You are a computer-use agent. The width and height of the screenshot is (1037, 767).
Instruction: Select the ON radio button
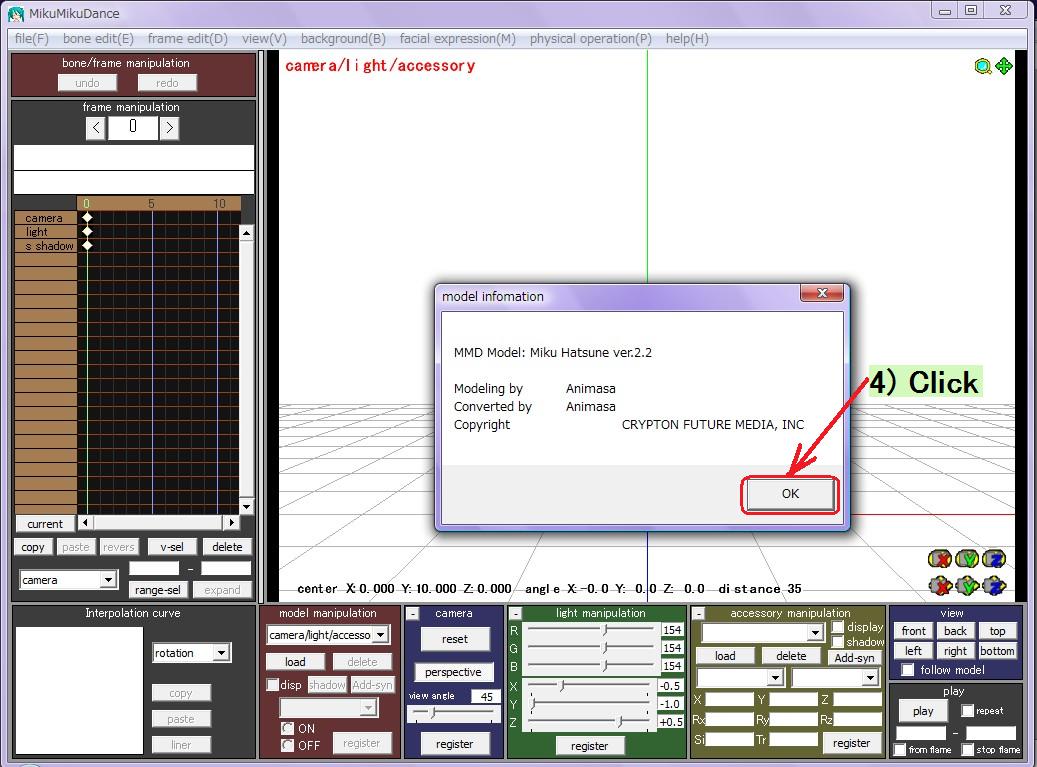pos(287,728)
